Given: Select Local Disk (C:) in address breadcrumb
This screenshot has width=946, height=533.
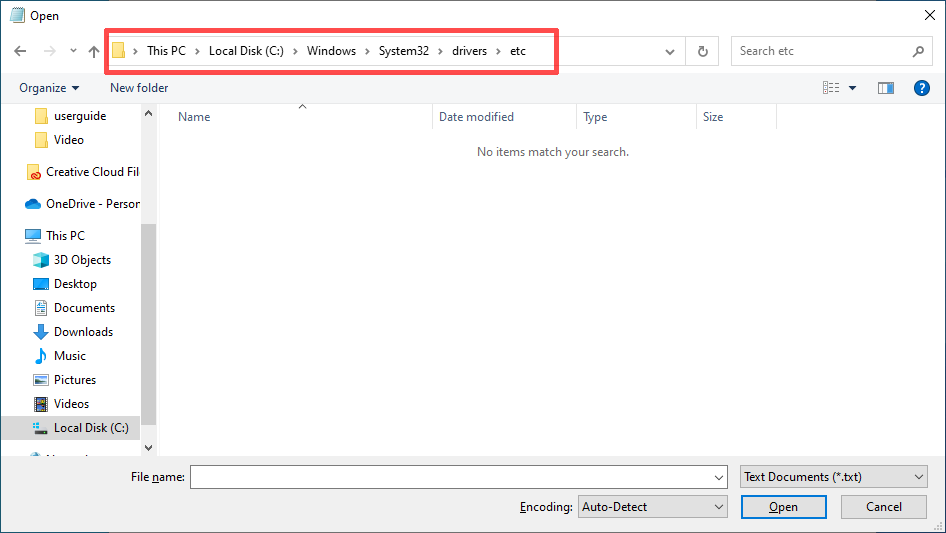Looking at the screenshot, I should click(246, 51).
